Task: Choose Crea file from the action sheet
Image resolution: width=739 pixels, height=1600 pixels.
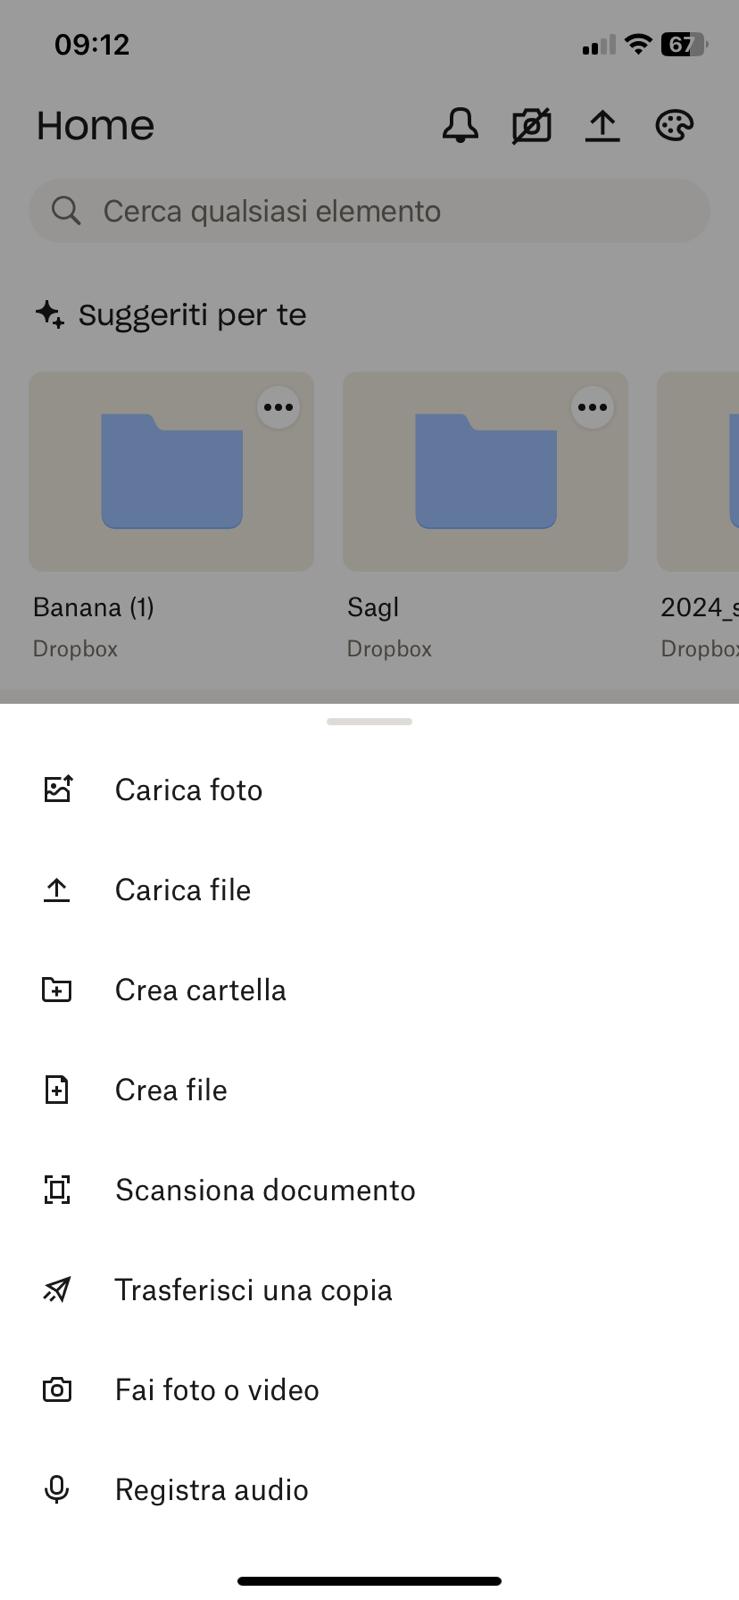Action: [171, 1089]
